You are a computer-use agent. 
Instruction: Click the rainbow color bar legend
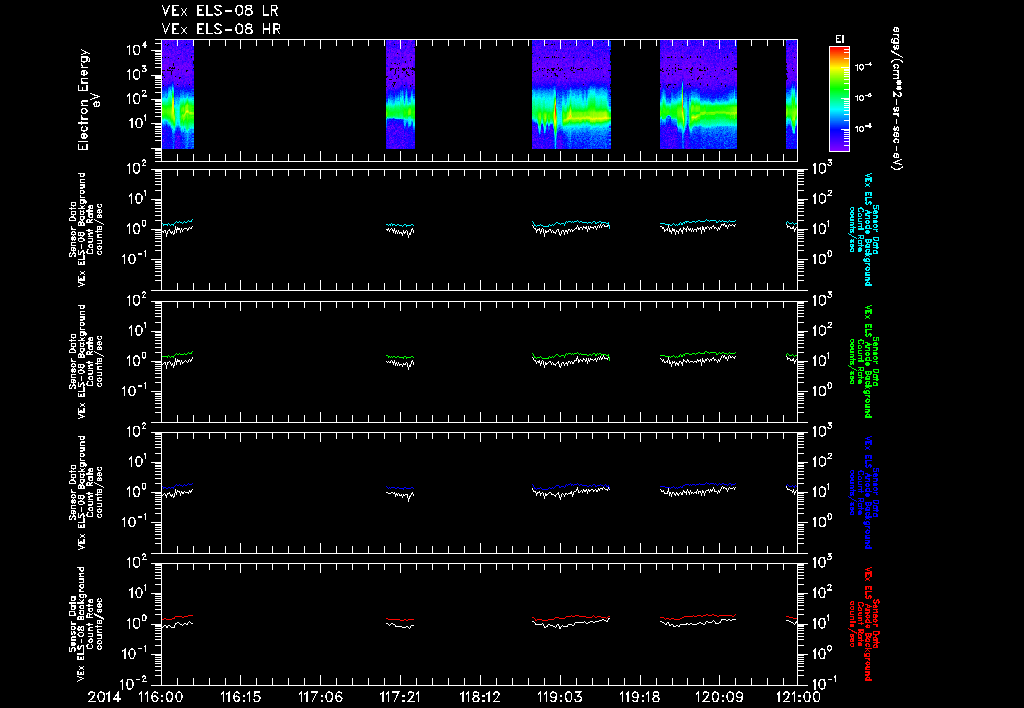[x=839, y=99]
